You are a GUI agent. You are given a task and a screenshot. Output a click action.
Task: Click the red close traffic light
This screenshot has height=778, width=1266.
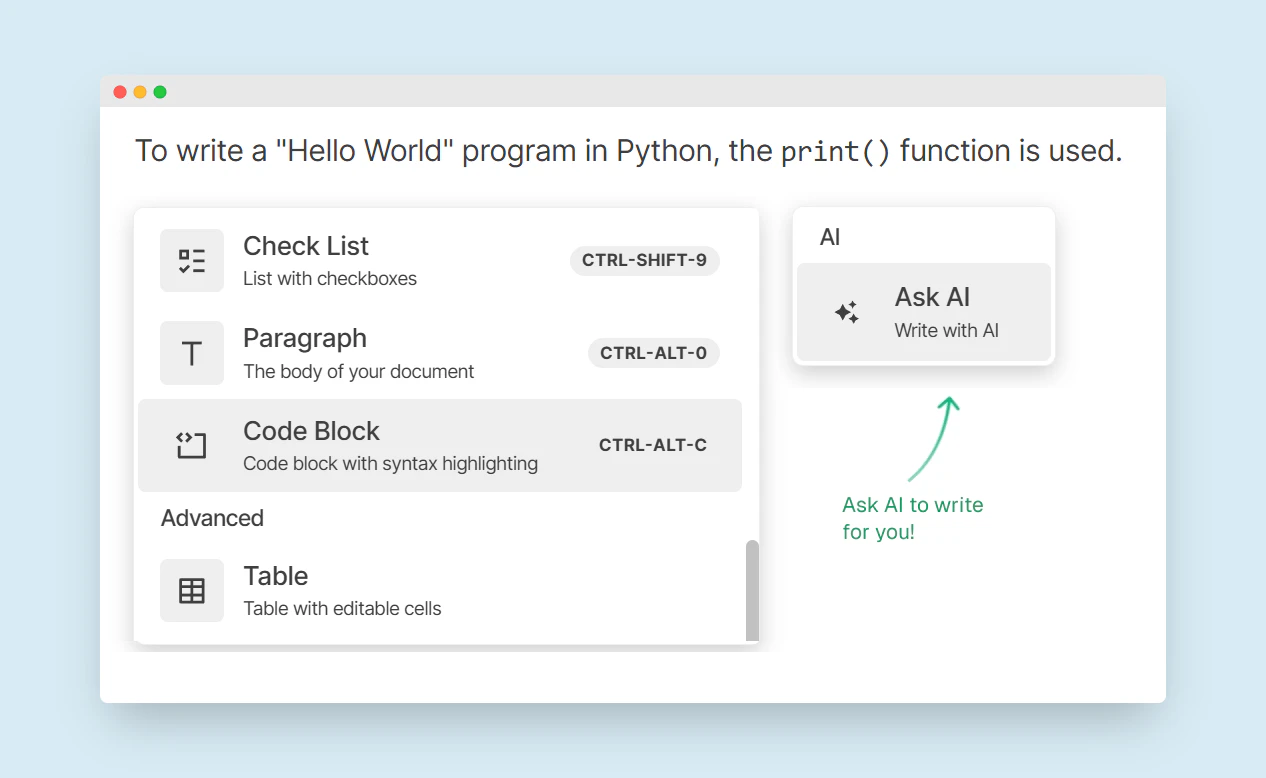pyautogui.click(x=120, y=91)
